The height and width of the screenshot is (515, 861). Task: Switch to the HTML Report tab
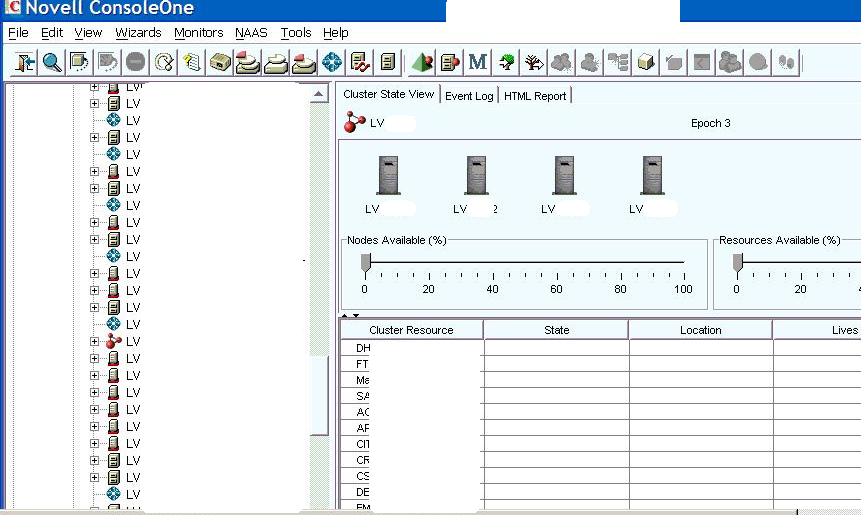click(535, 96)
